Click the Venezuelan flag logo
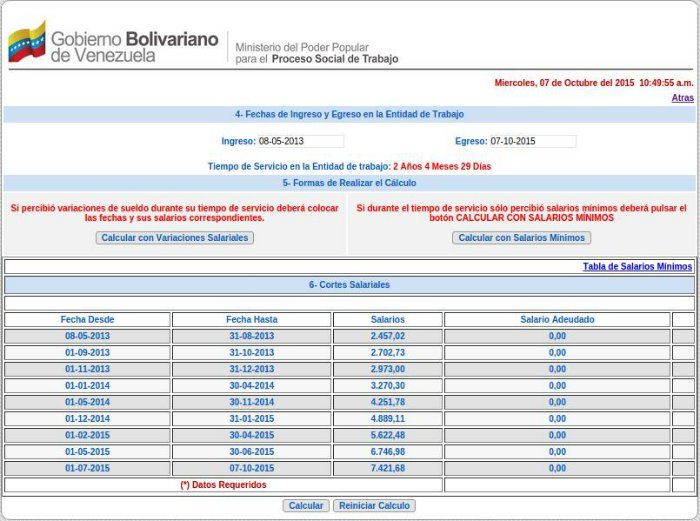 click(x=27, y=42)
